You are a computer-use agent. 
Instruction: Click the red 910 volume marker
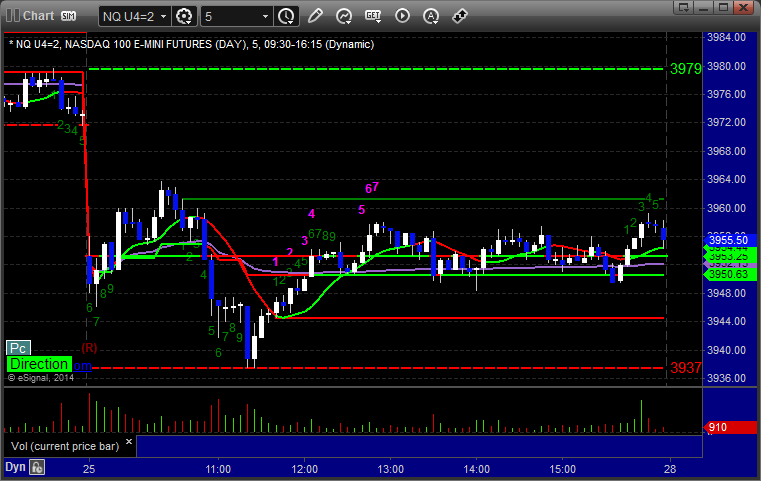click(x=729, y=428)
